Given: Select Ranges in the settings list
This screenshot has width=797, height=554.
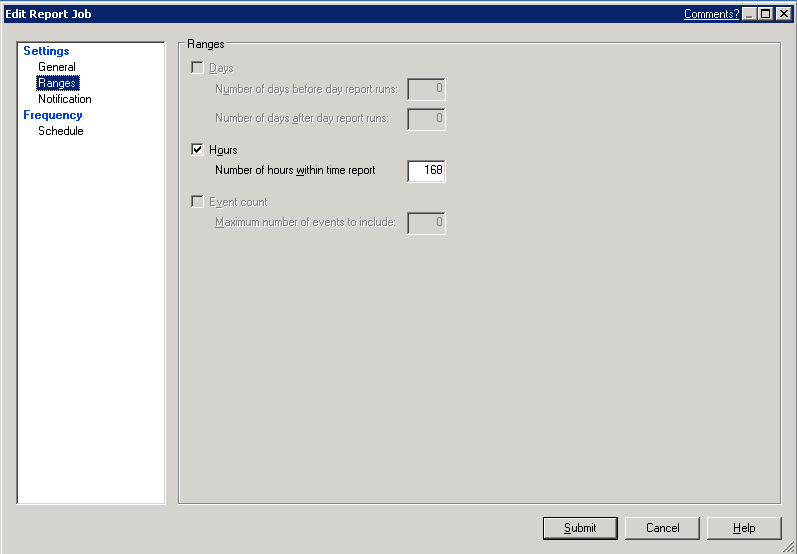Looking at the screenshot, I should point(57,83).
